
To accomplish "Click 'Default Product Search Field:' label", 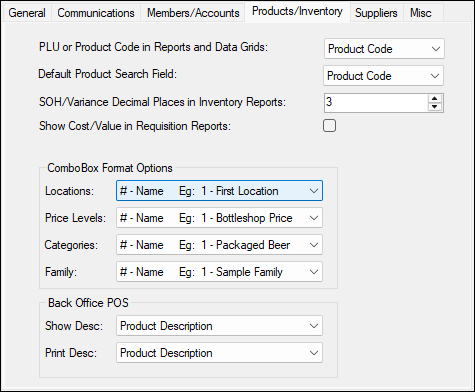I will tap(107, 74).
